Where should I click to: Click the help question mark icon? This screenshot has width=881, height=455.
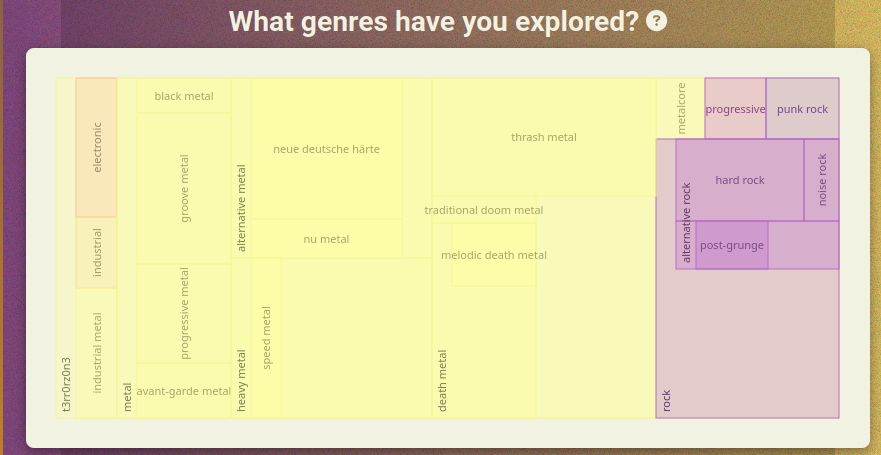point(657,21)
